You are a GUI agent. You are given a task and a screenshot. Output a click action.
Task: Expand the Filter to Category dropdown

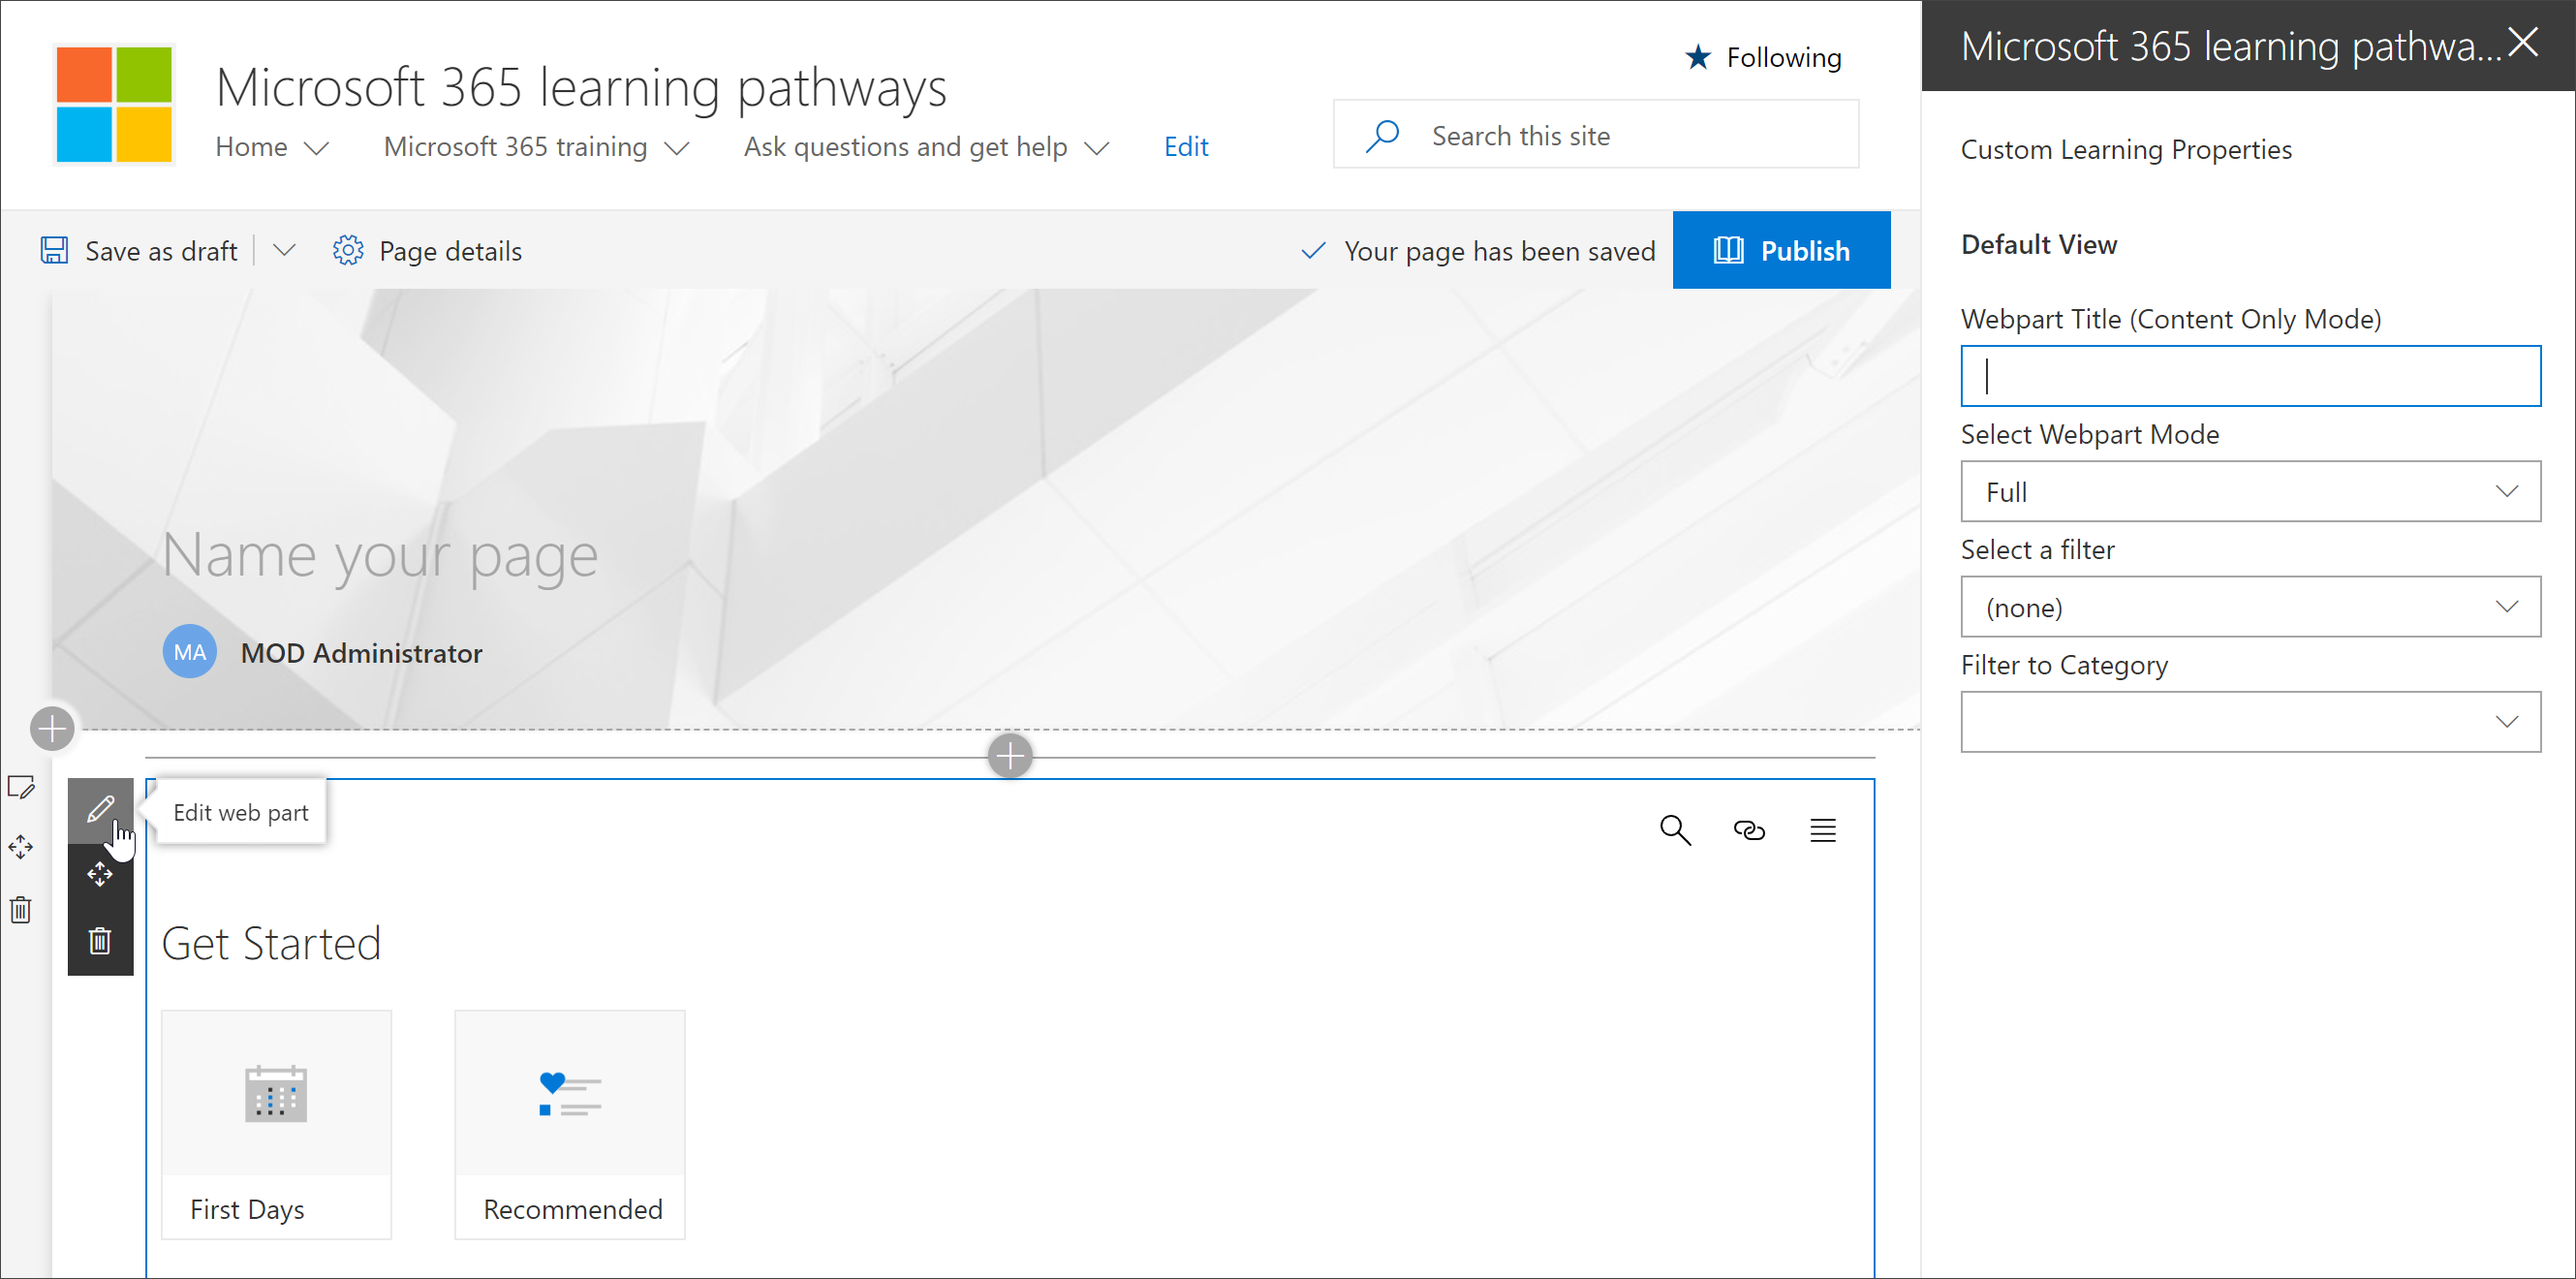tap(2508, 722)
